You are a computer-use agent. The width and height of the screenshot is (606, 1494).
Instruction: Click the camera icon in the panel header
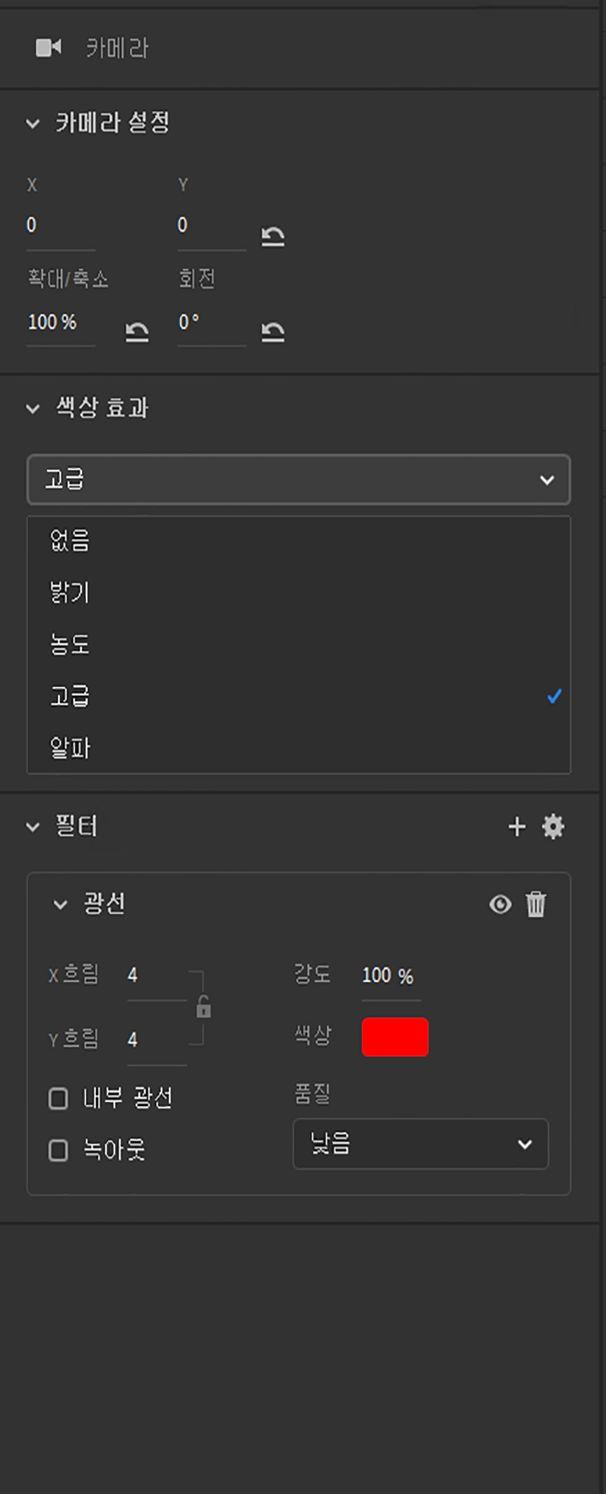coord(51,47)
